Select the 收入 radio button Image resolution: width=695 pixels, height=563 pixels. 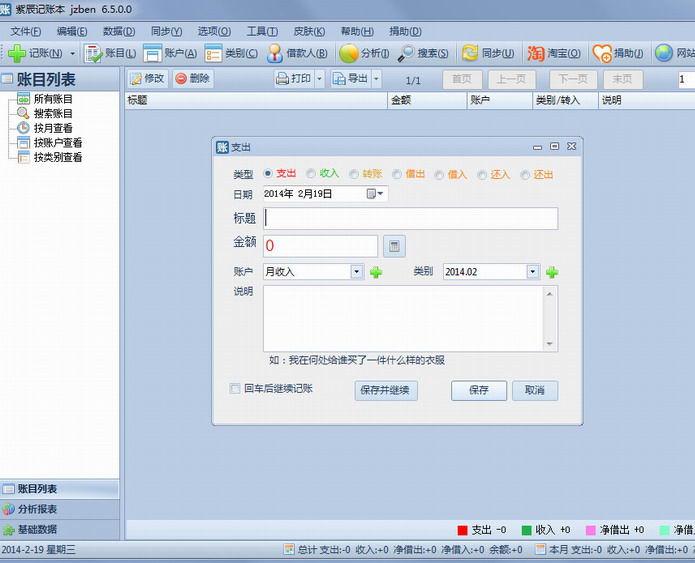tap(311, 174)
